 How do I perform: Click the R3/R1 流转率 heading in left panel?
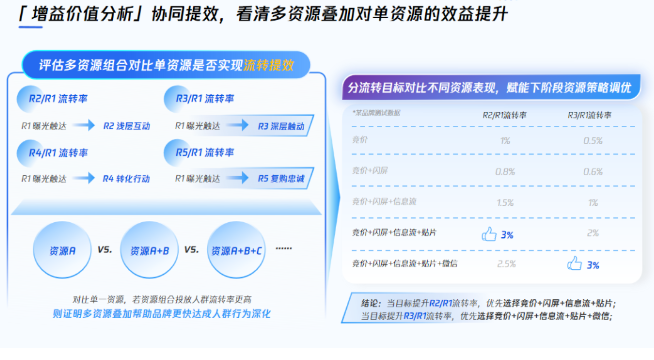205,99
